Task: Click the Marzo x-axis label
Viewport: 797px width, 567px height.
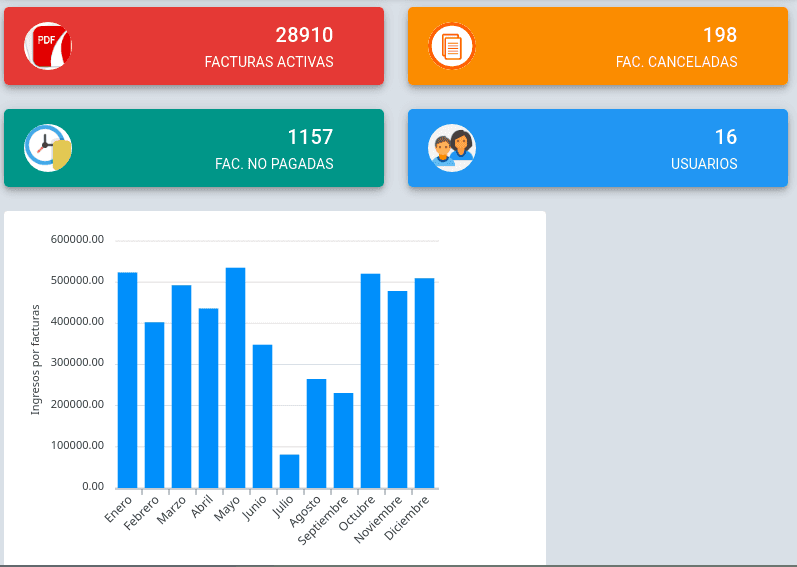Action: 171,510
